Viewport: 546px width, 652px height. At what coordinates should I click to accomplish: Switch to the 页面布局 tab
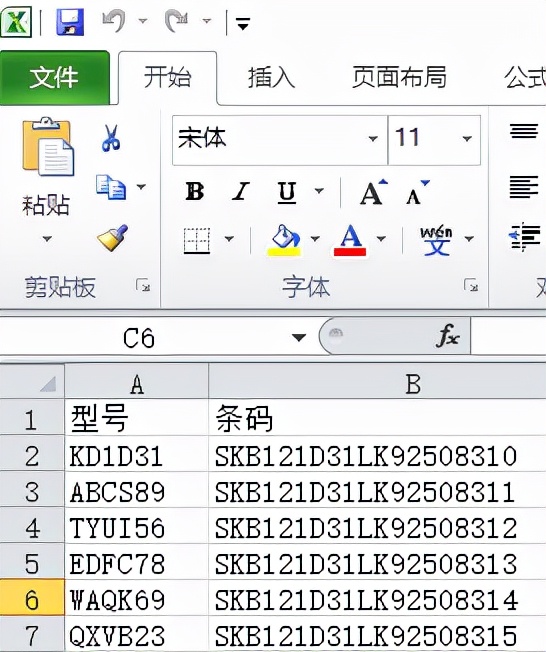[x=399, y=78]
